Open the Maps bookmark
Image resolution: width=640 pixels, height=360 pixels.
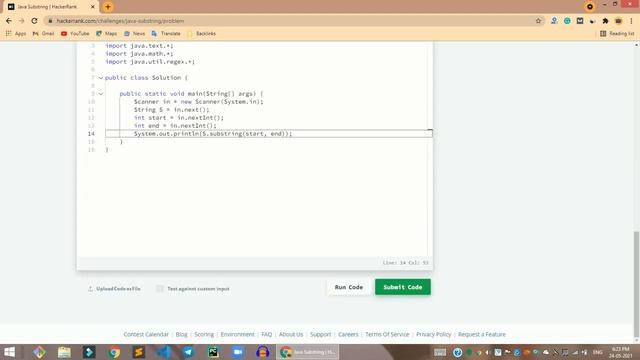point(107,33)
